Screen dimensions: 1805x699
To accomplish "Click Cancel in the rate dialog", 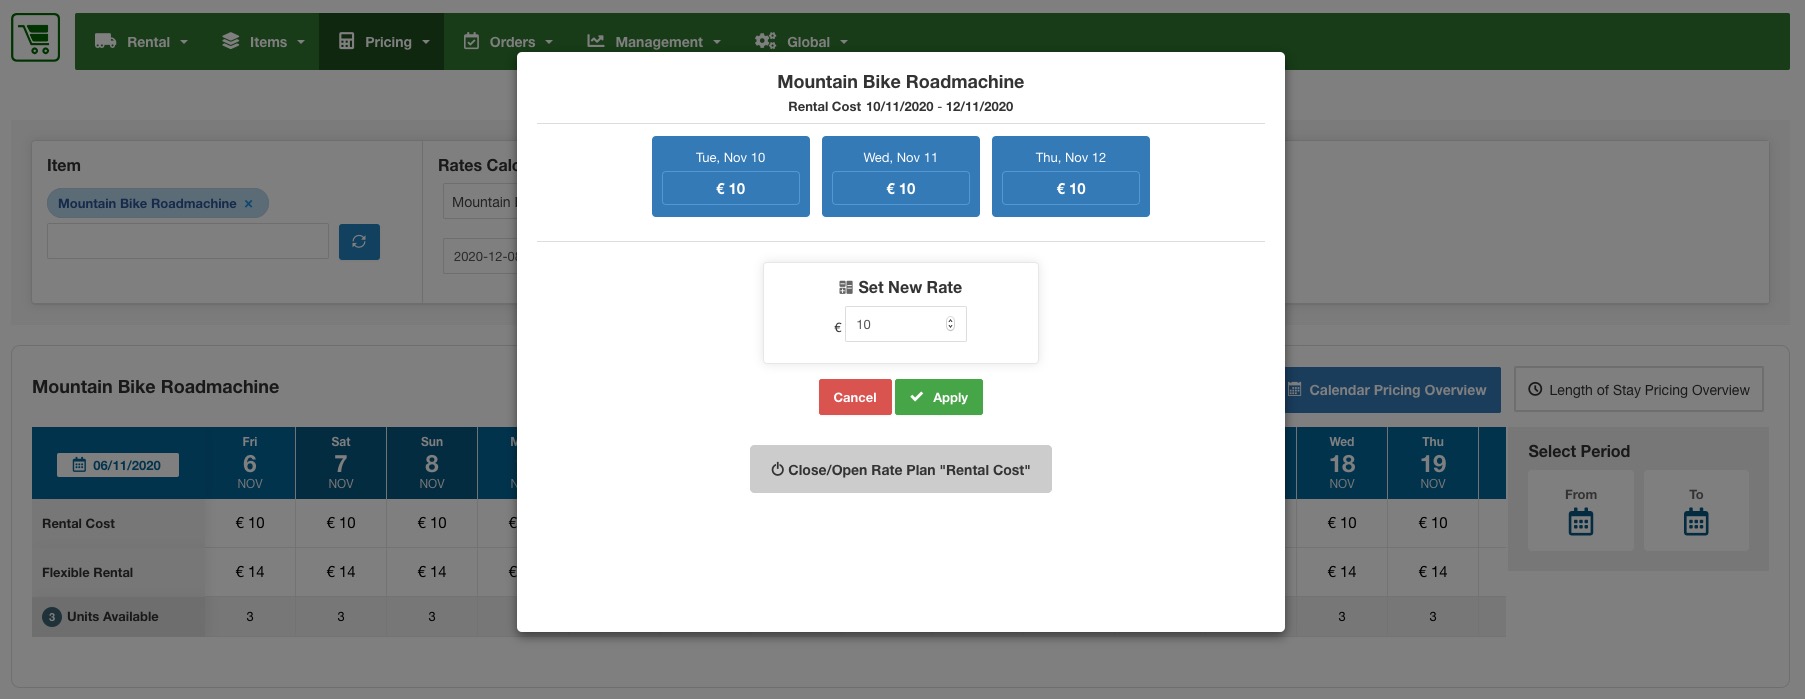I will tap(855, 397).
